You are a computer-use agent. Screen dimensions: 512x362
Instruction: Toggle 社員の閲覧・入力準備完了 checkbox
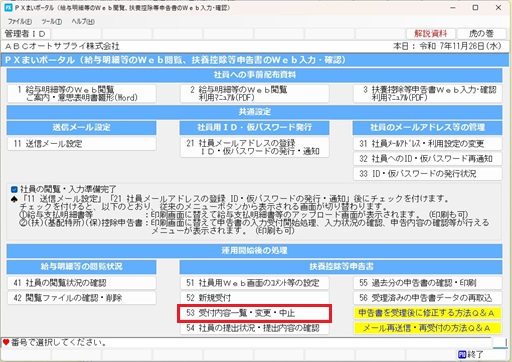(x=14, y=190)
